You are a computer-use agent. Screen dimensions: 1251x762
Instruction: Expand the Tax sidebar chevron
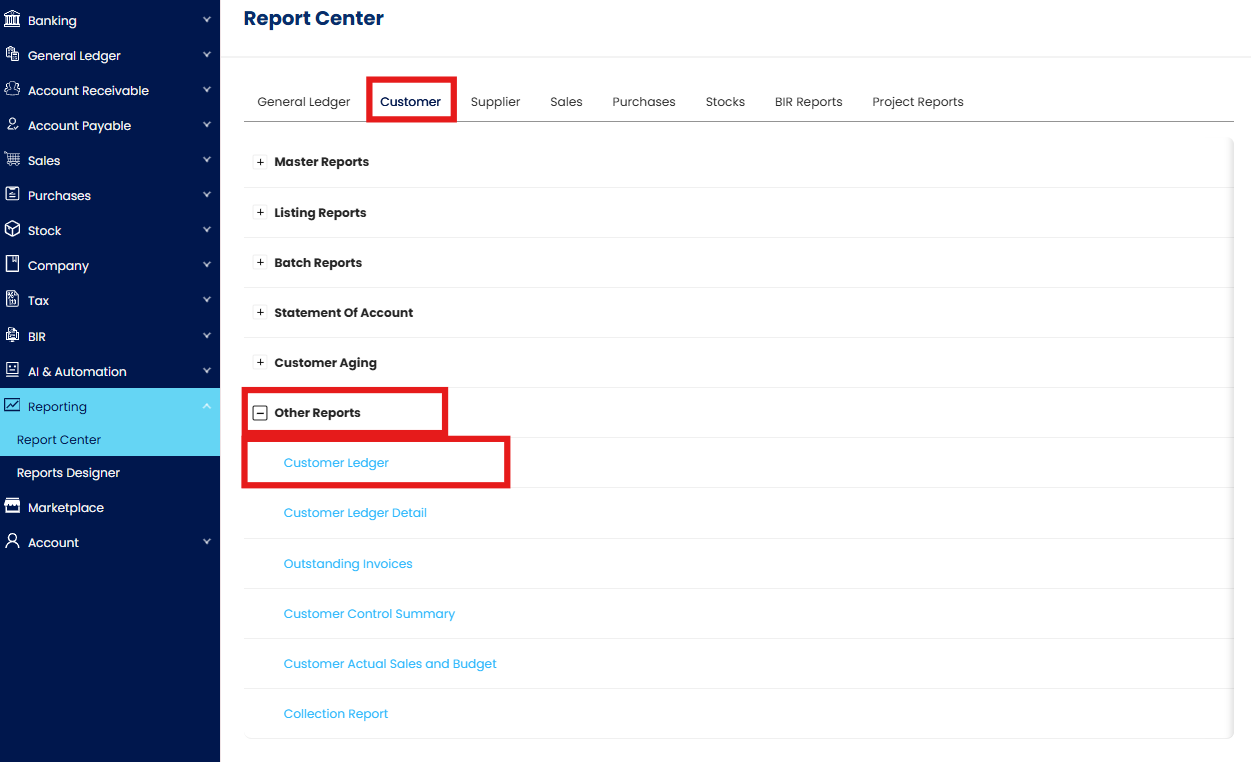click(x=206, y=300)
